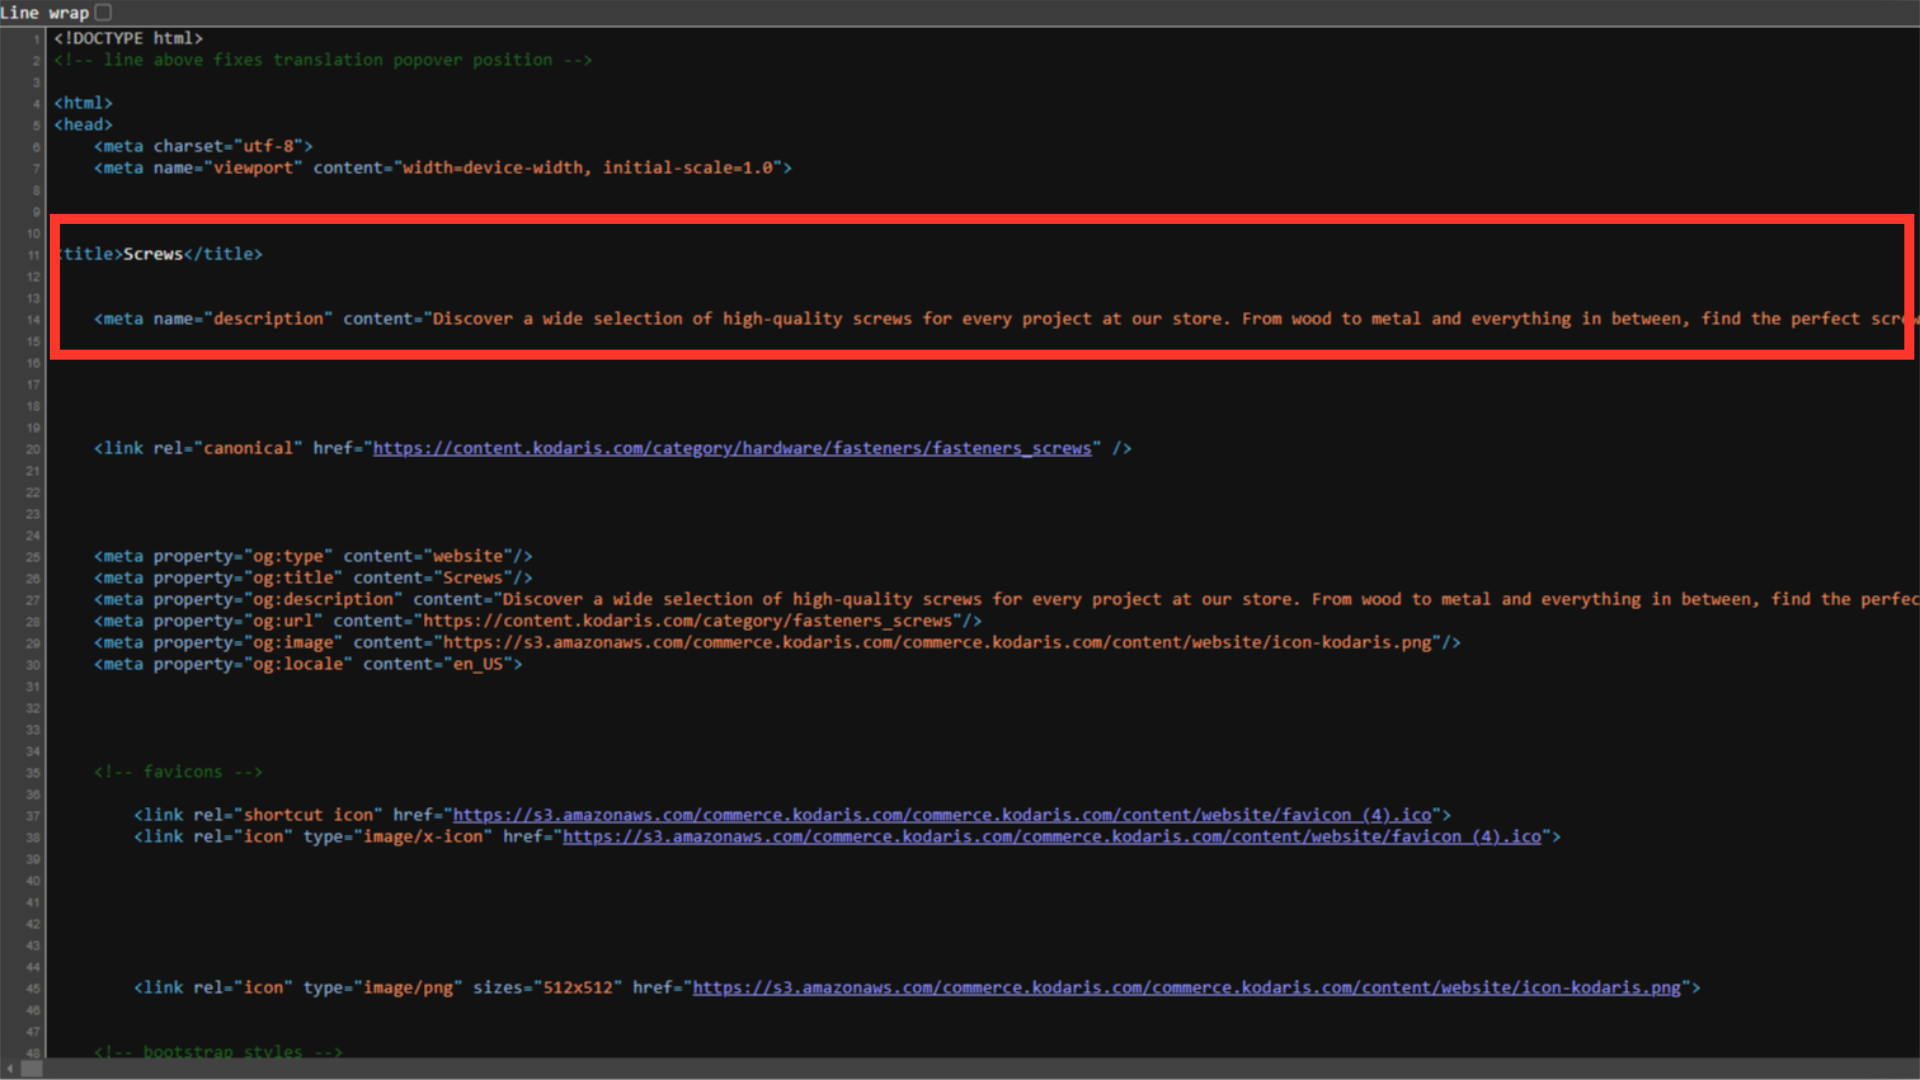Click line number 20 in the gutter
1920x1080 pixels.
pos(33,449)
